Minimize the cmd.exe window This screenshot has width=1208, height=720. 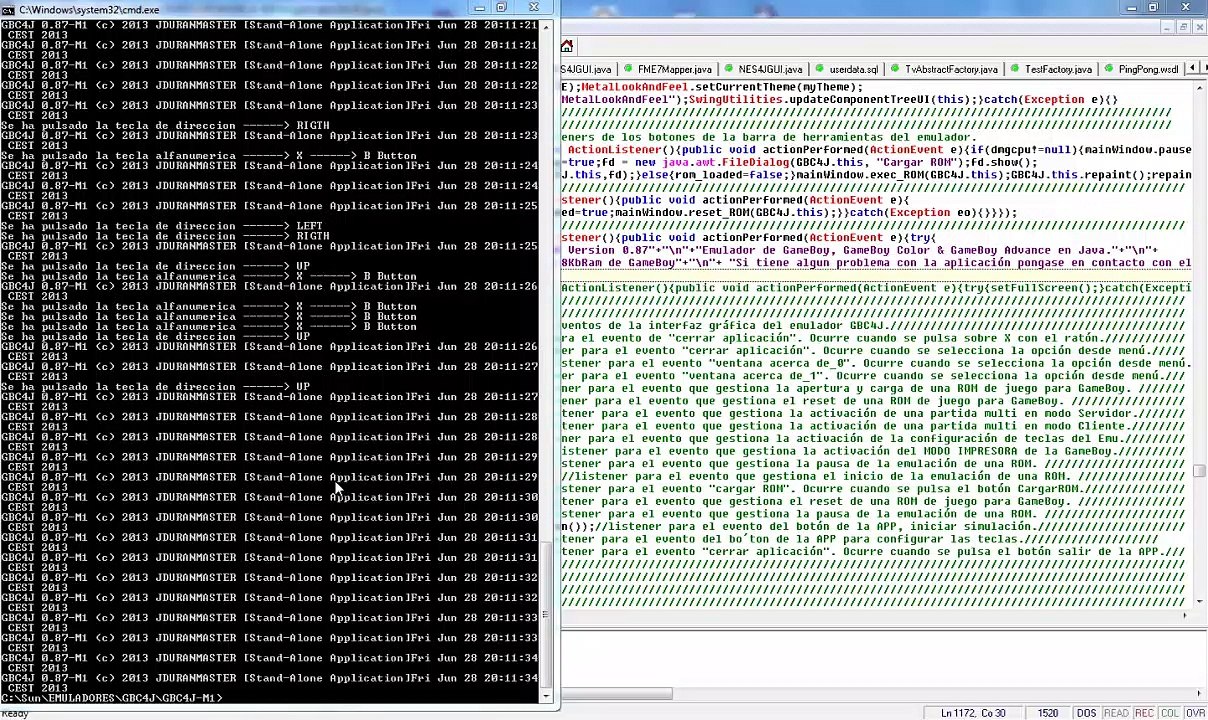tap(479, 8)
